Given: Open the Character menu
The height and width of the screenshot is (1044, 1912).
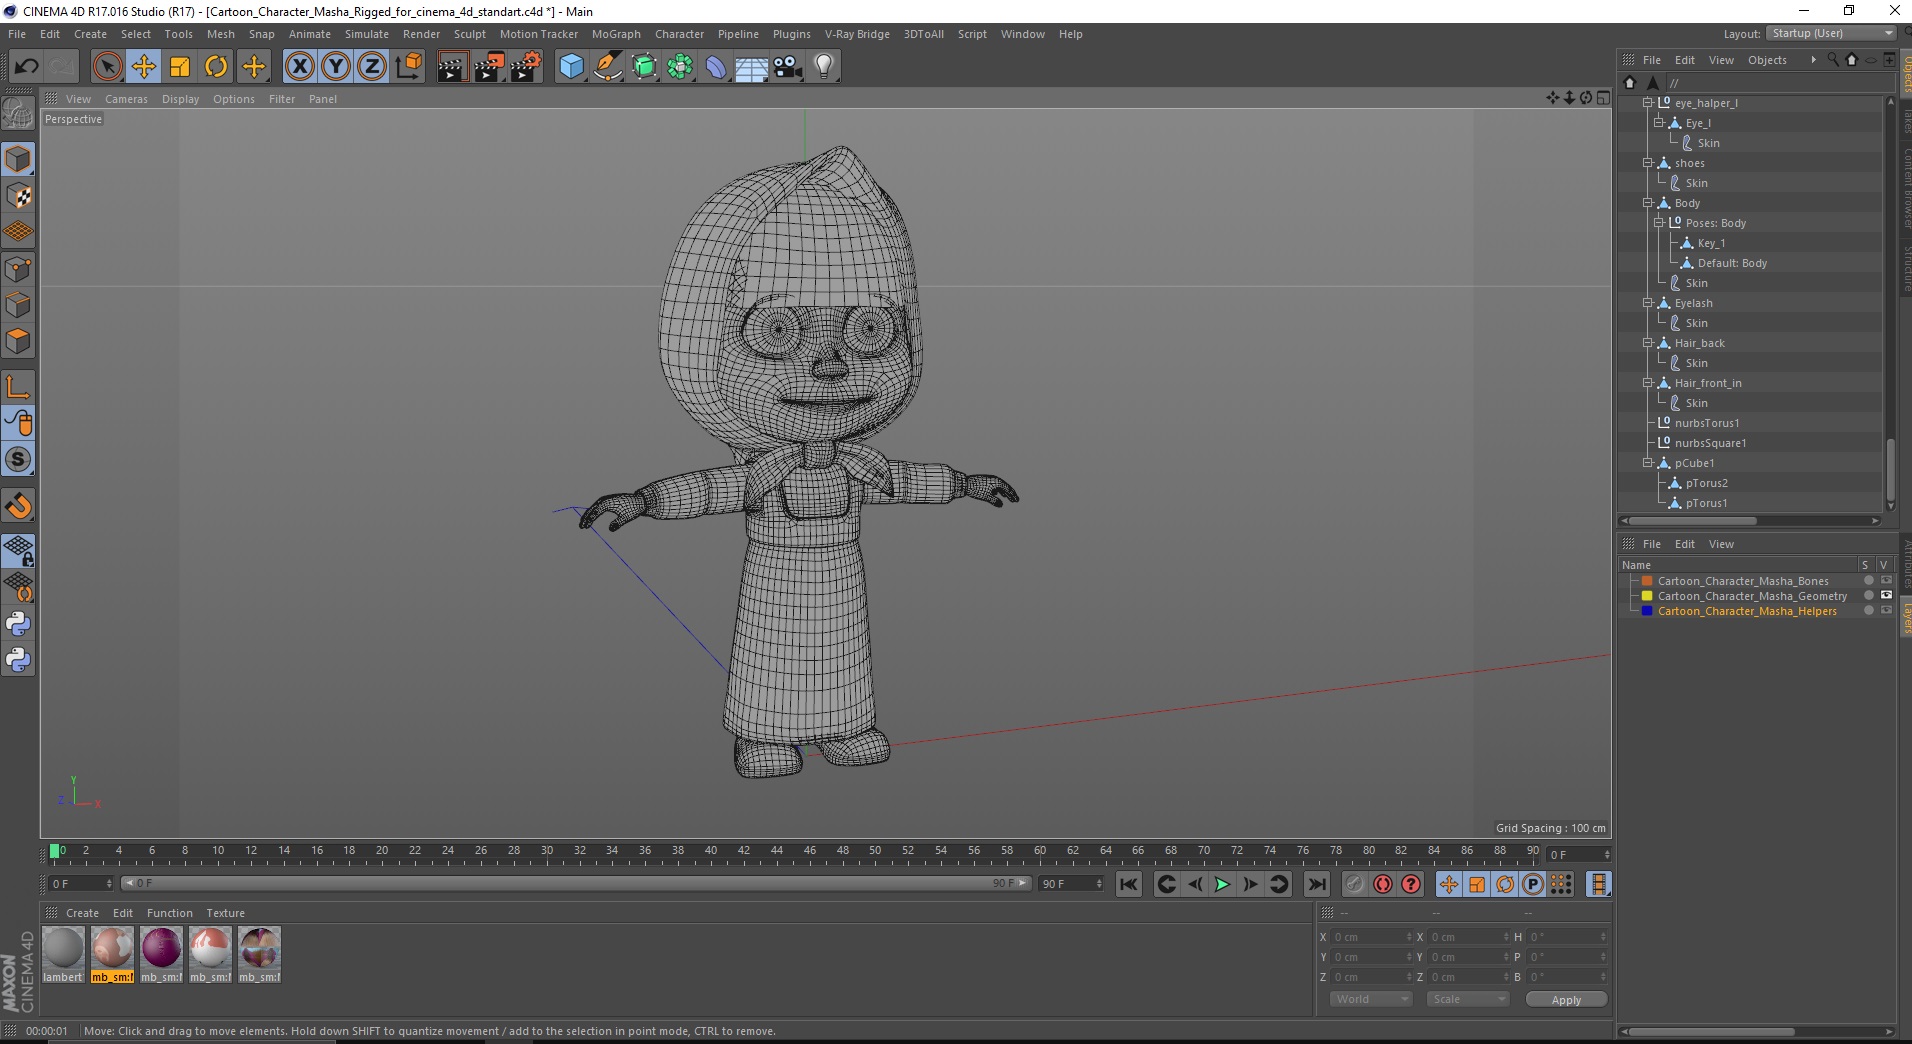Looking at the screenshot, I should click(x=679, y=34).
